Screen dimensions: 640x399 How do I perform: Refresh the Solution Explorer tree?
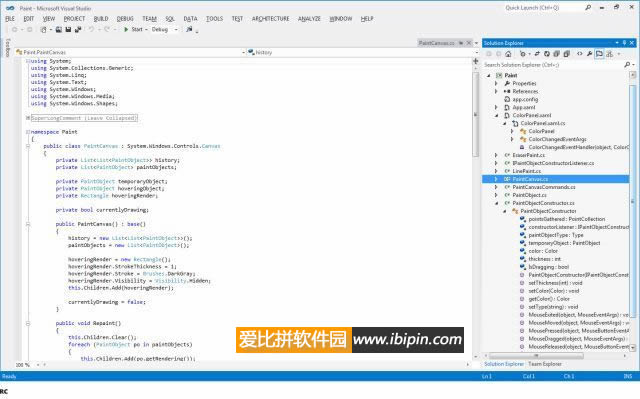[547, 54]
